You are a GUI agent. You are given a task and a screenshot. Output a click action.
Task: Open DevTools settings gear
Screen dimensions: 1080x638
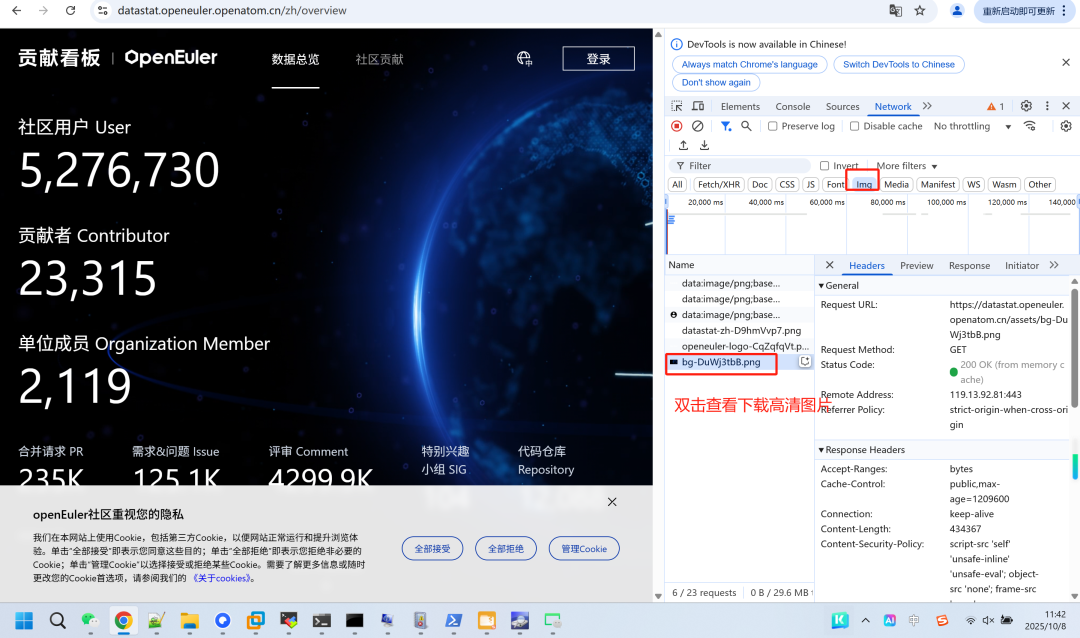point(1025,106)
